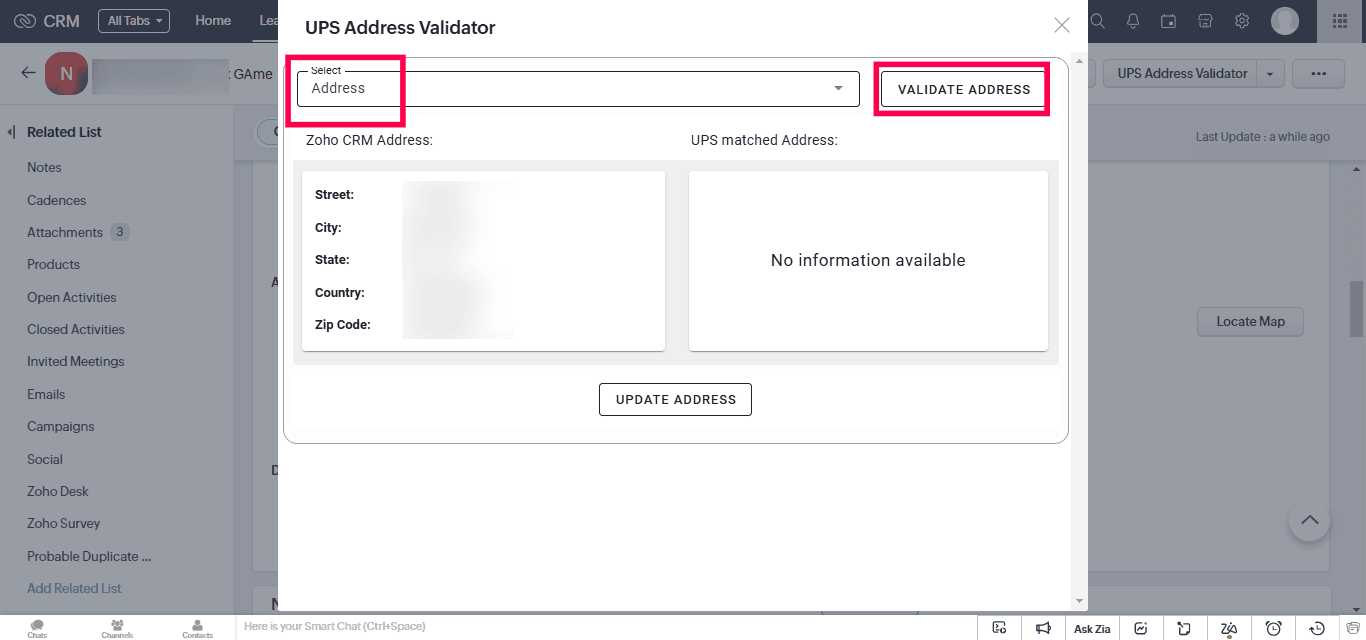The width and height of the screenshot is (1366, 640).
Task: Open Closed Activities in Related List
Action: 76,329
